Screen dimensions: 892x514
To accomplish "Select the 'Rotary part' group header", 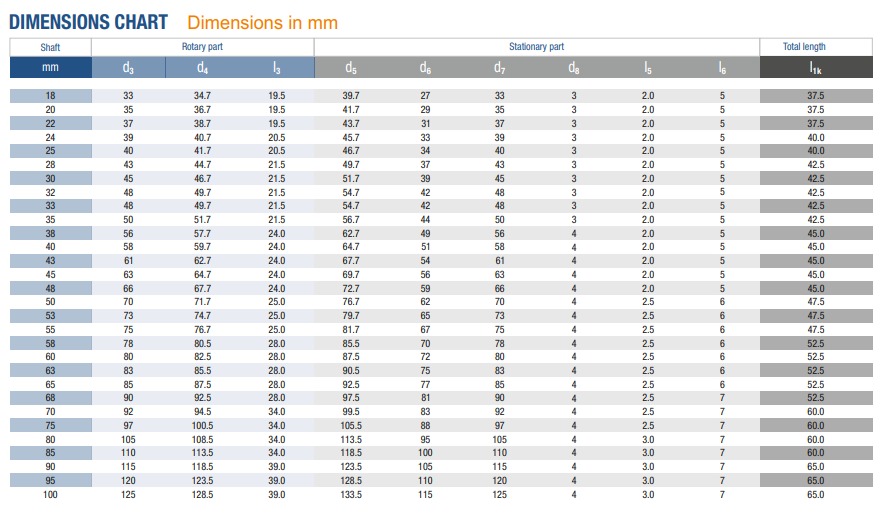I will (203, 47).
